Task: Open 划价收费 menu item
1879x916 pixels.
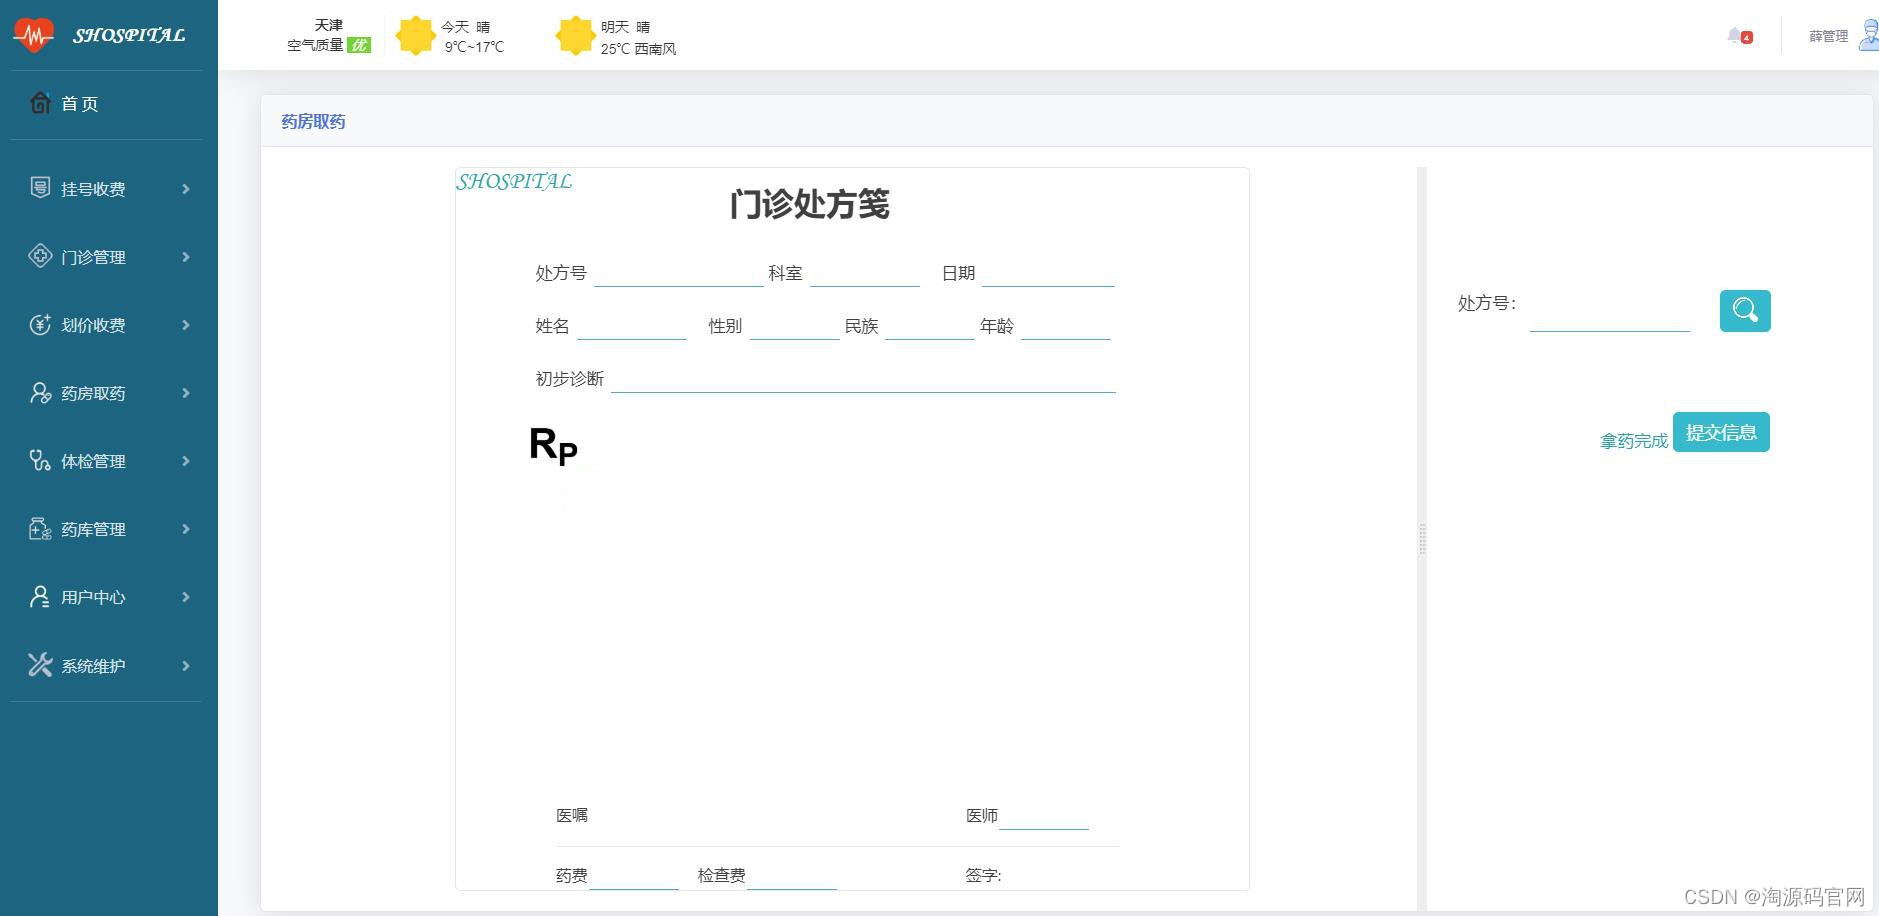Action: click(x=93, y=325)
